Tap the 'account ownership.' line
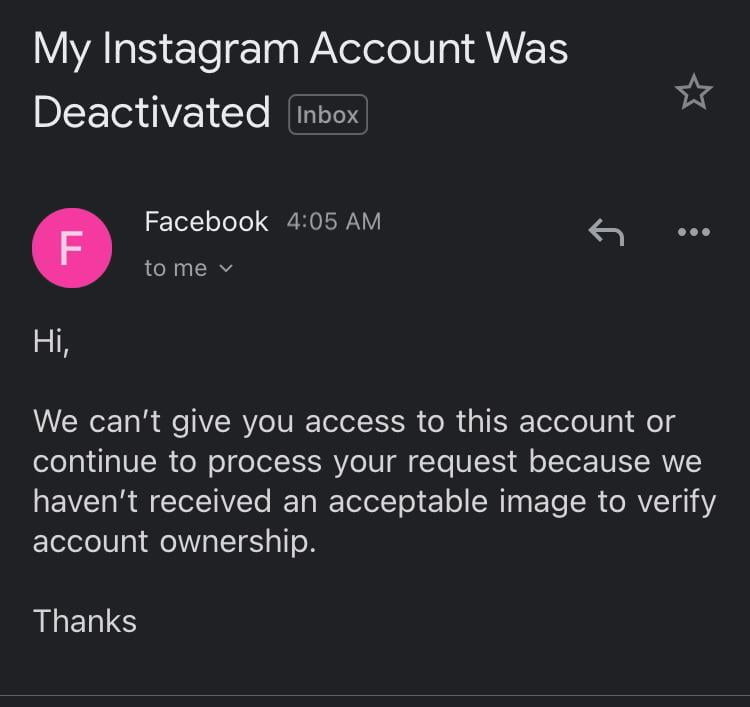Screen dimensions: 750x707 [174, 541]
